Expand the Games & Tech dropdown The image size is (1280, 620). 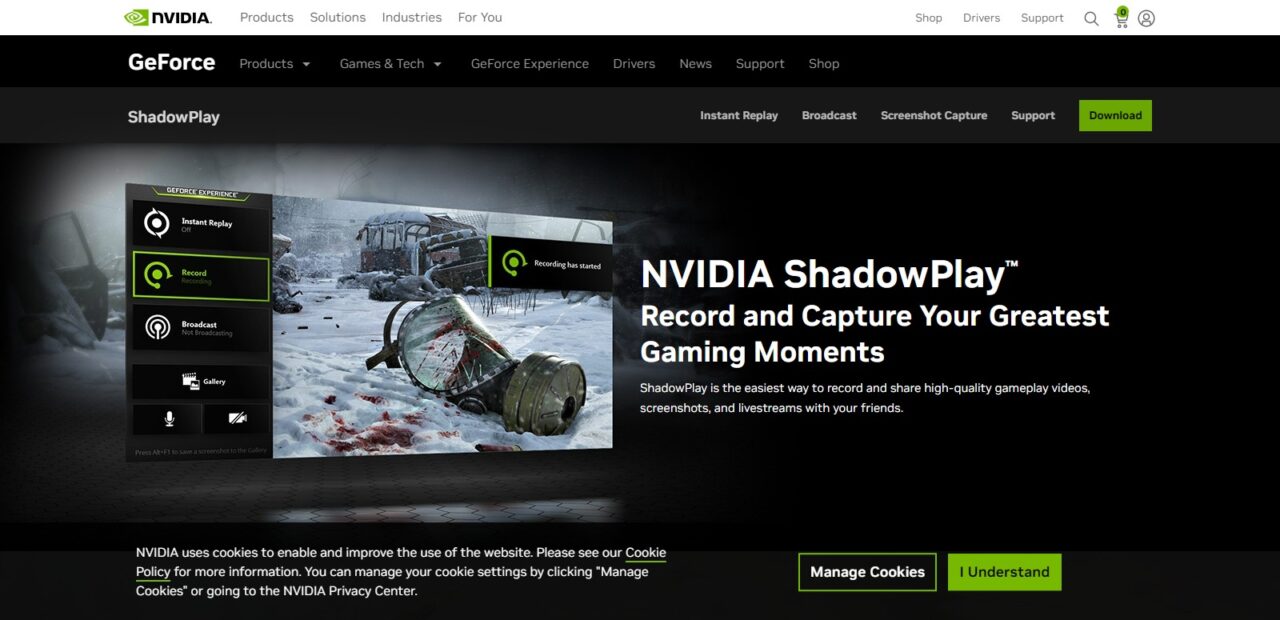[391, 63]
